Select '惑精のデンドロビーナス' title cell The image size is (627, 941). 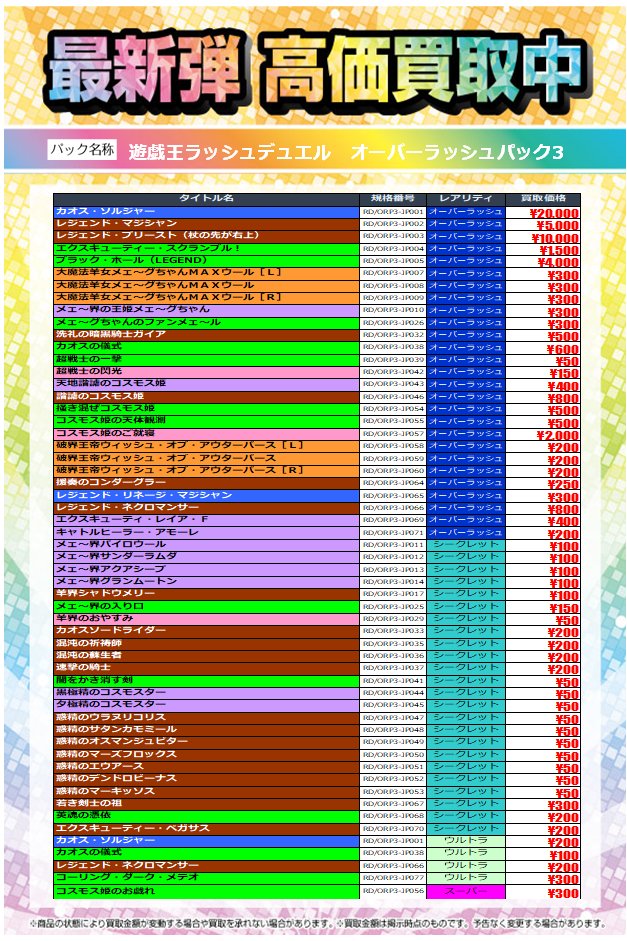(x=206, y=779)
